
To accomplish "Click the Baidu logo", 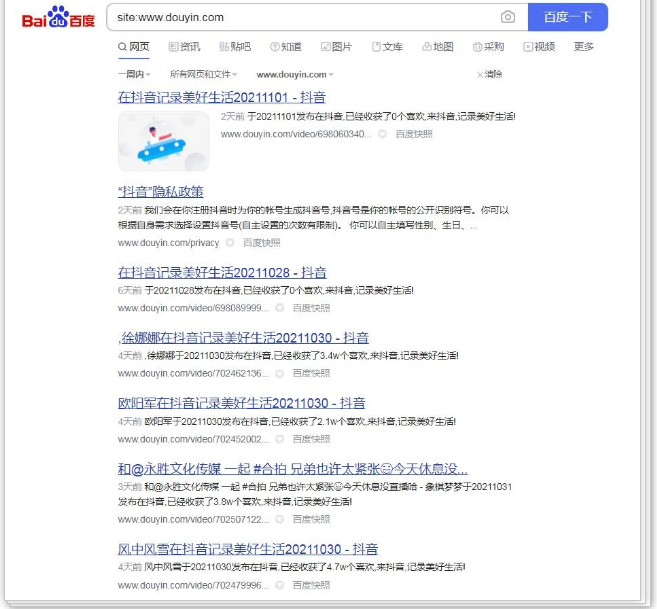I will click(x=58, y=17).
